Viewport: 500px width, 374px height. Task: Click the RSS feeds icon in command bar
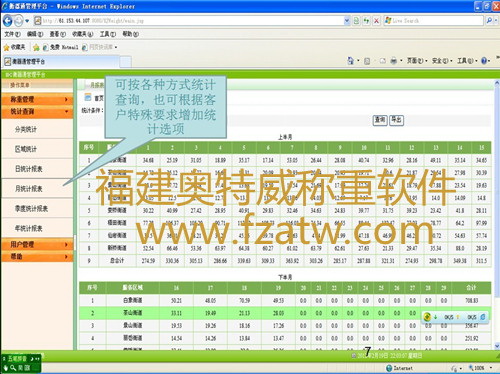click(x=367, y=61)
